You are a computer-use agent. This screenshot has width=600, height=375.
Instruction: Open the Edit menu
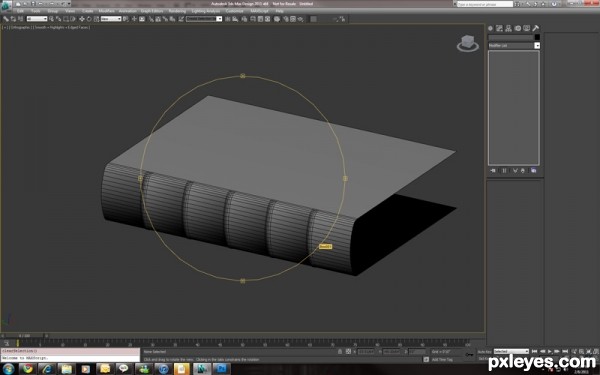click(20, 11)
